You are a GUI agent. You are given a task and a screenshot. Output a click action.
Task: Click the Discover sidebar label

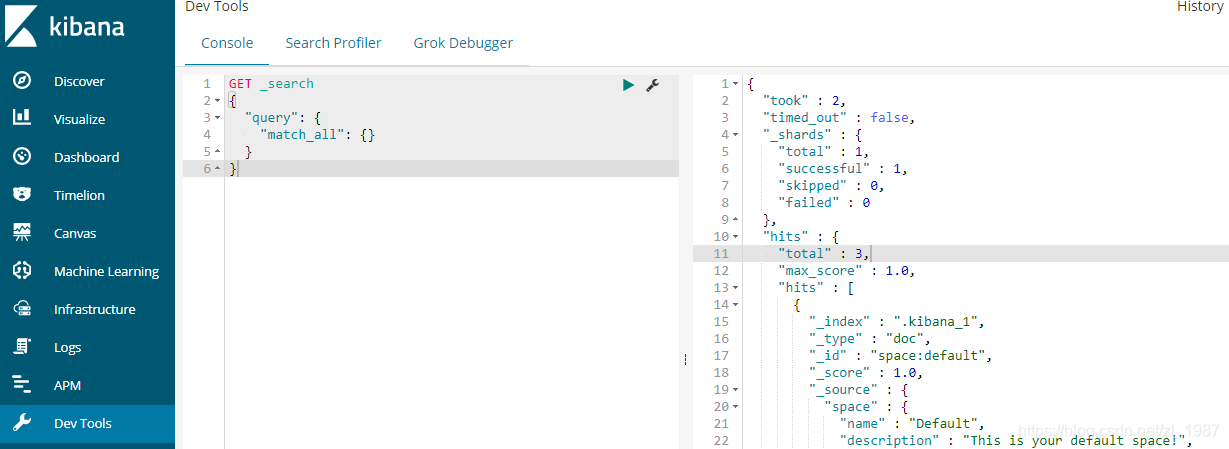79,81
